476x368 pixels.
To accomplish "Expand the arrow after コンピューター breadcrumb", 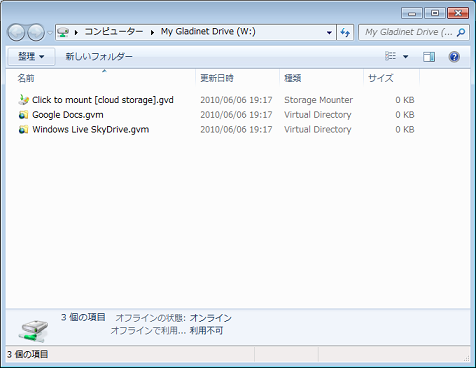I will tap(152, 32).
